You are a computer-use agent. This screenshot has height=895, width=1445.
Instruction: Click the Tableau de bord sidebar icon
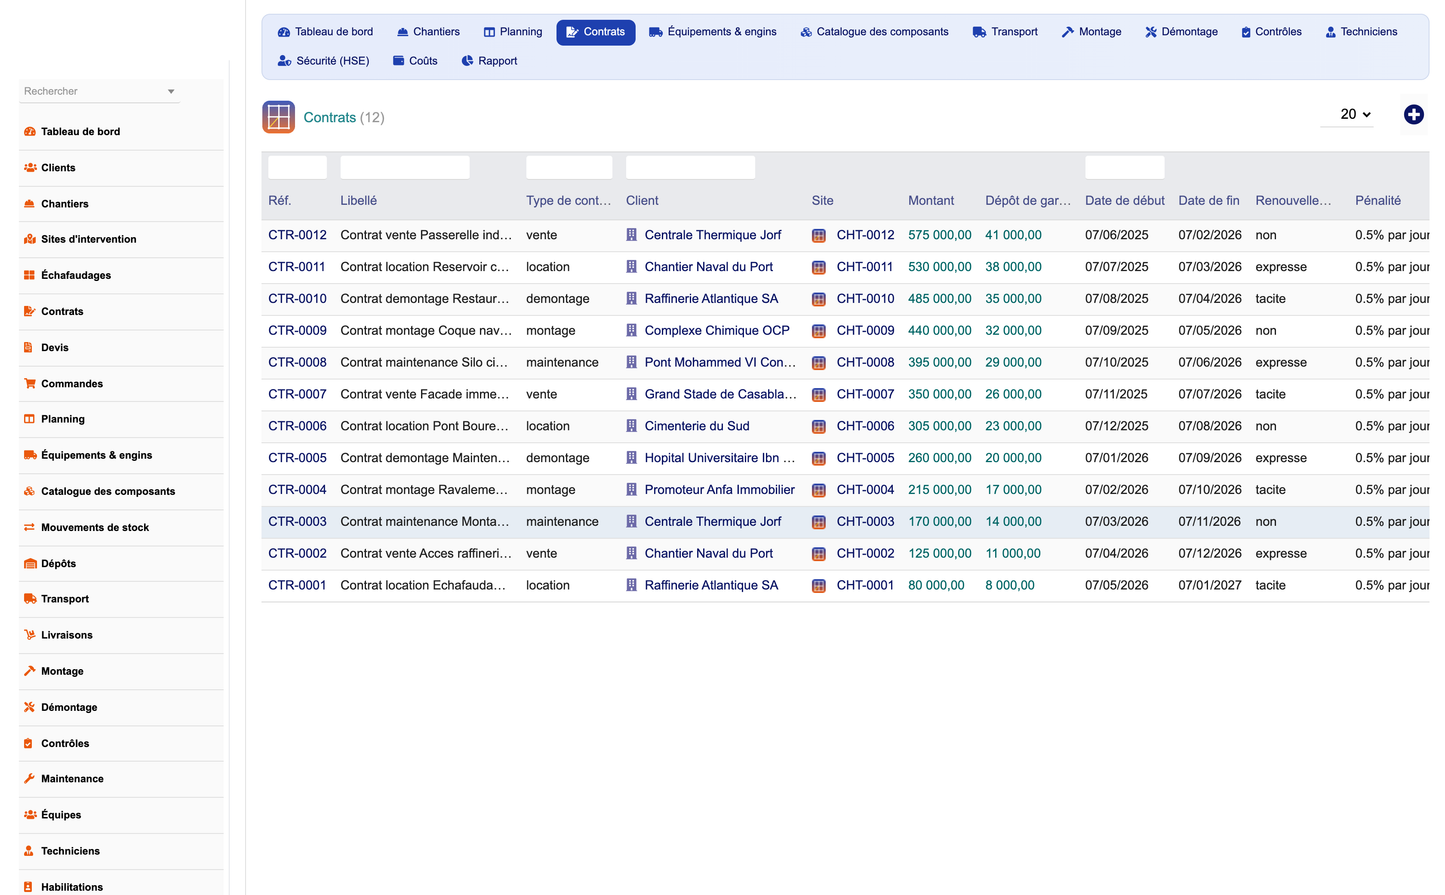coord(30,132)
